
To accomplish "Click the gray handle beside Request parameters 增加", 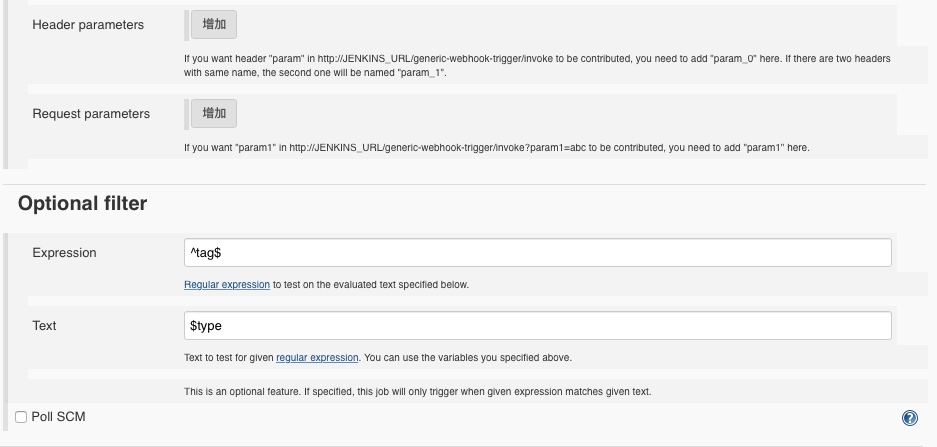I will 187,114.
